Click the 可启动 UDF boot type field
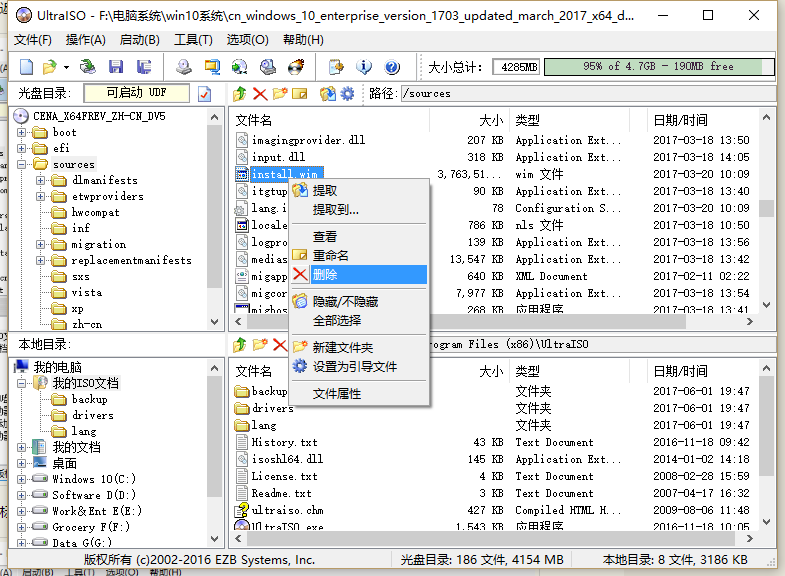 click(137, 93)
